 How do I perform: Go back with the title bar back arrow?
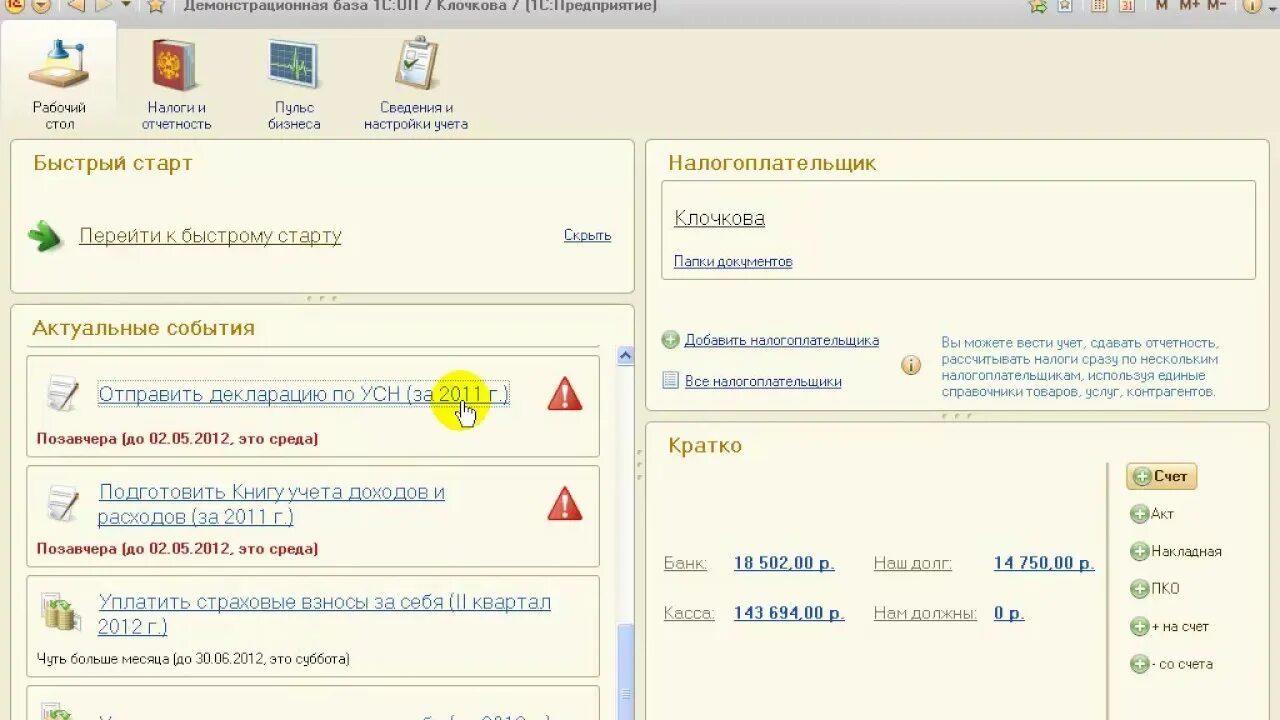pos(76,6)
